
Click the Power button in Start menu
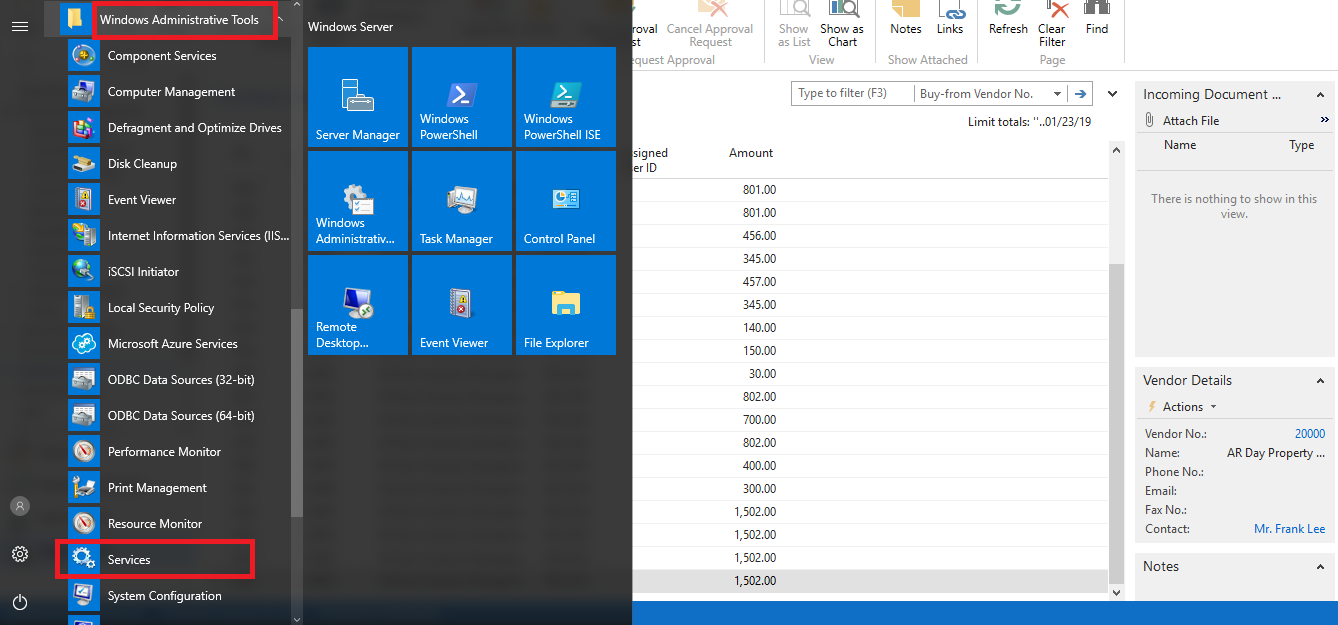tap(20, 602)
